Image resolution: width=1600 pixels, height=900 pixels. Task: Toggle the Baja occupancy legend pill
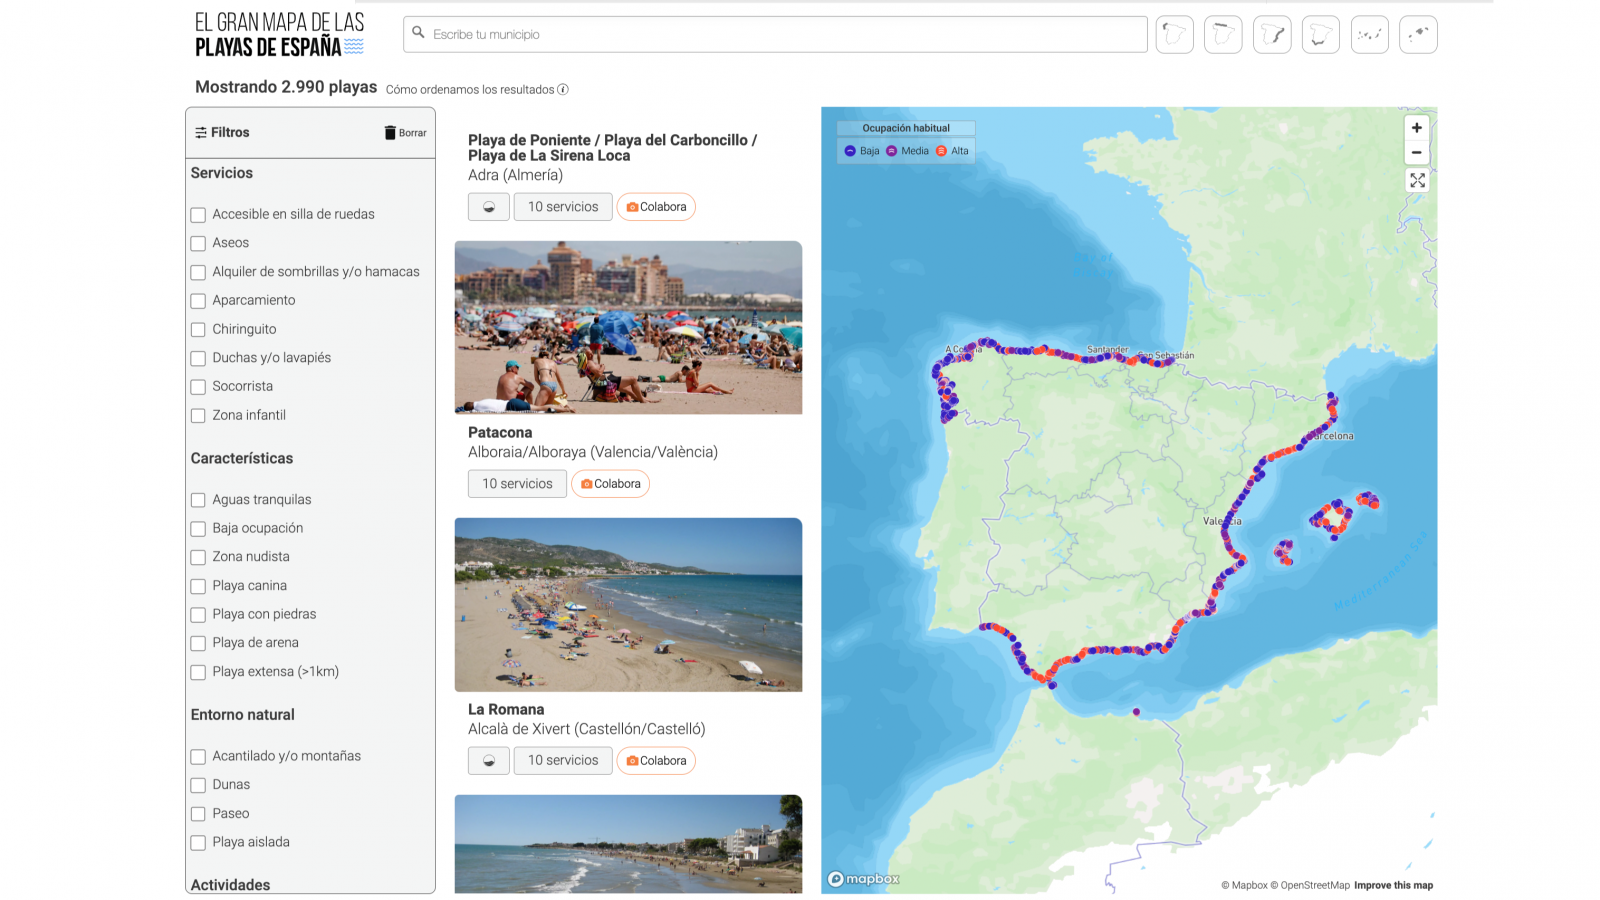coord(860,150)
